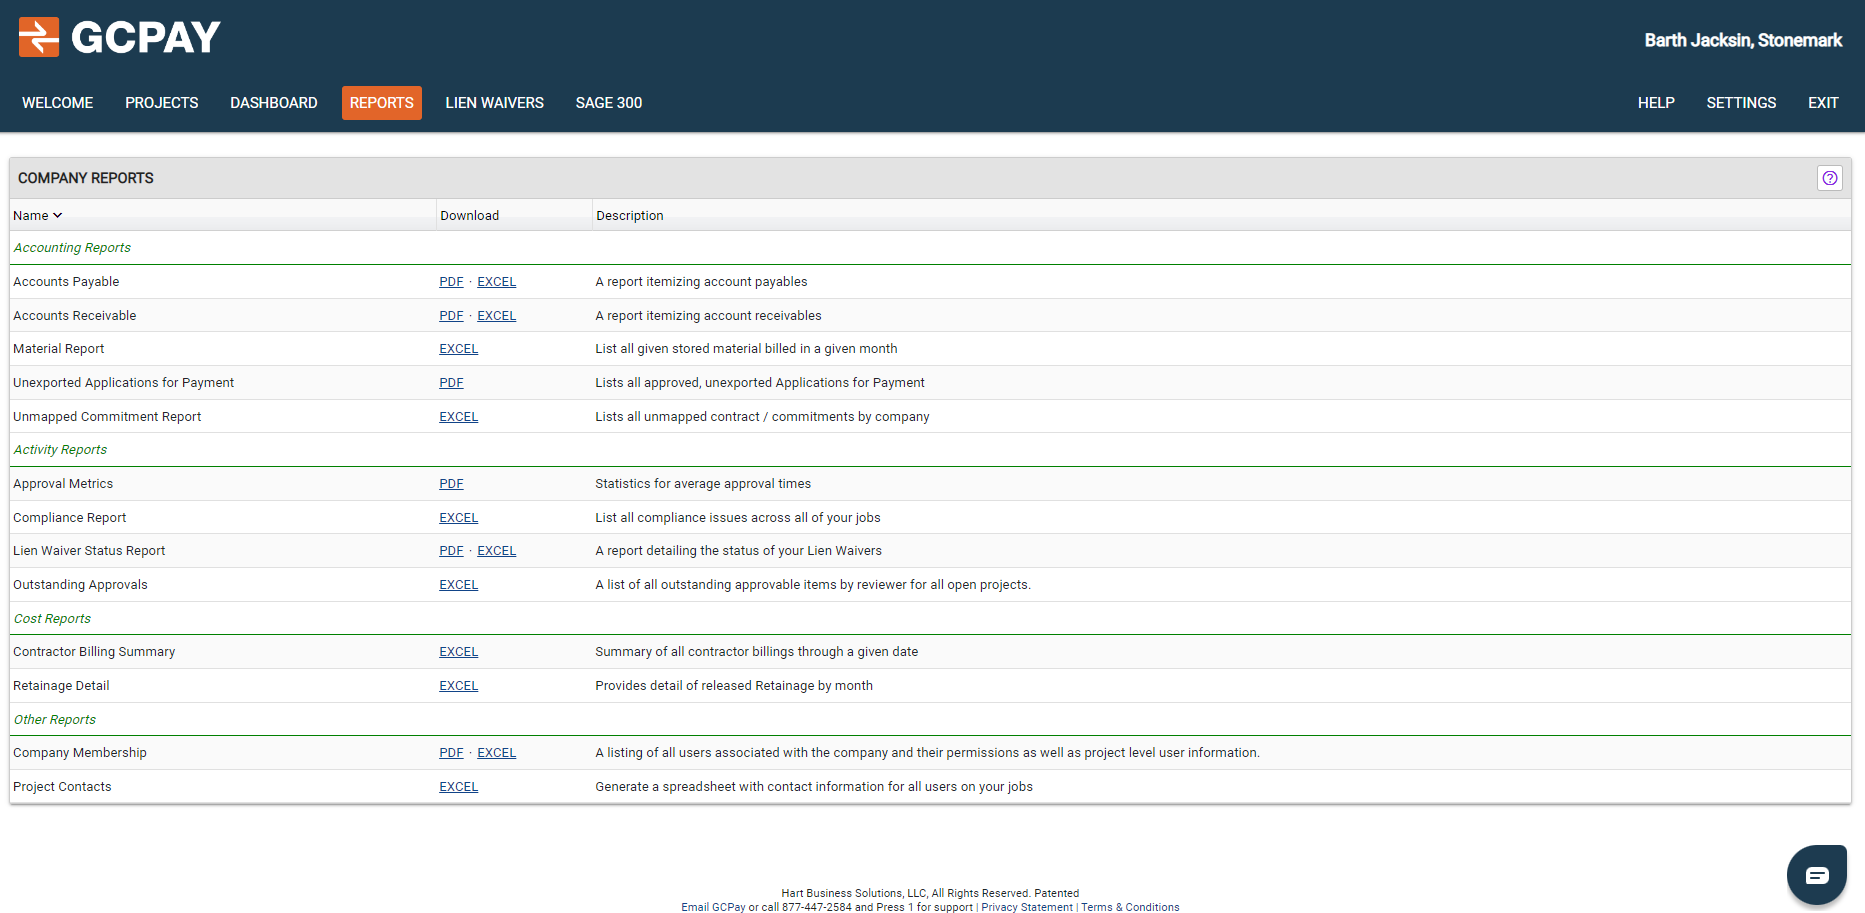Get Unexported Applications for Payment PDF
Image resolution: width=1865 pixels, height=913 pixels.
click(x=451, y=383)
